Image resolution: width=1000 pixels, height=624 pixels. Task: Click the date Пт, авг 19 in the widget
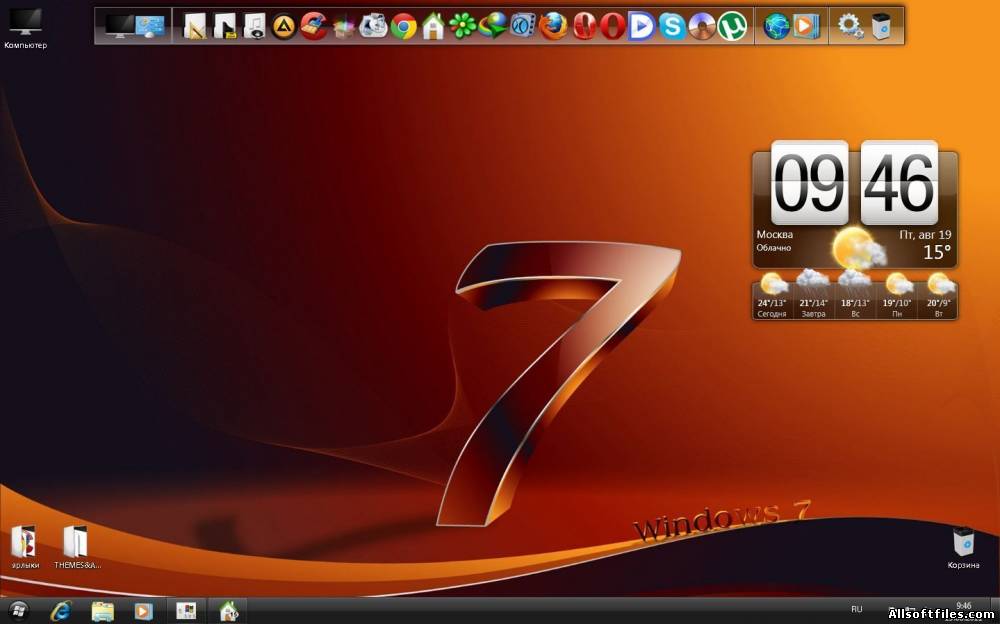[925, 235]
